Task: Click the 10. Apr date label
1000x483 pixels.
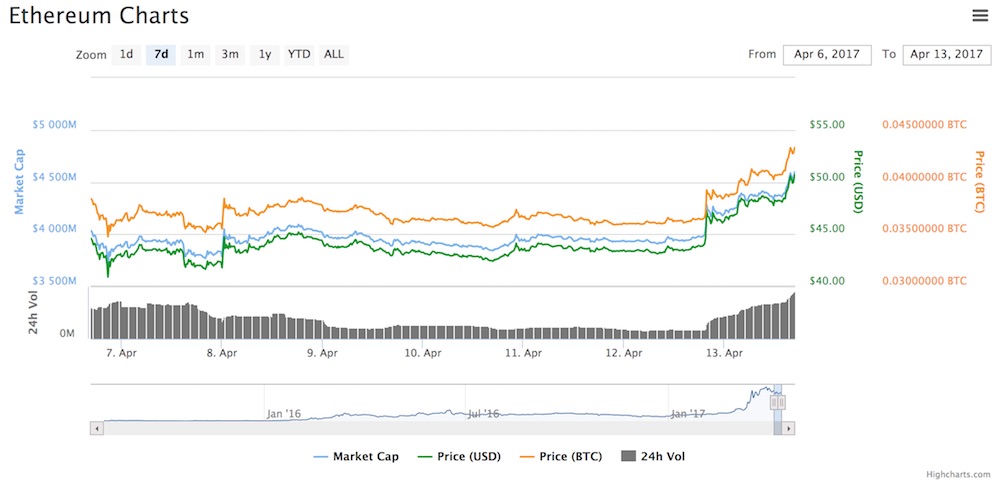Action: pyautogui.click(x=422, y=352)
